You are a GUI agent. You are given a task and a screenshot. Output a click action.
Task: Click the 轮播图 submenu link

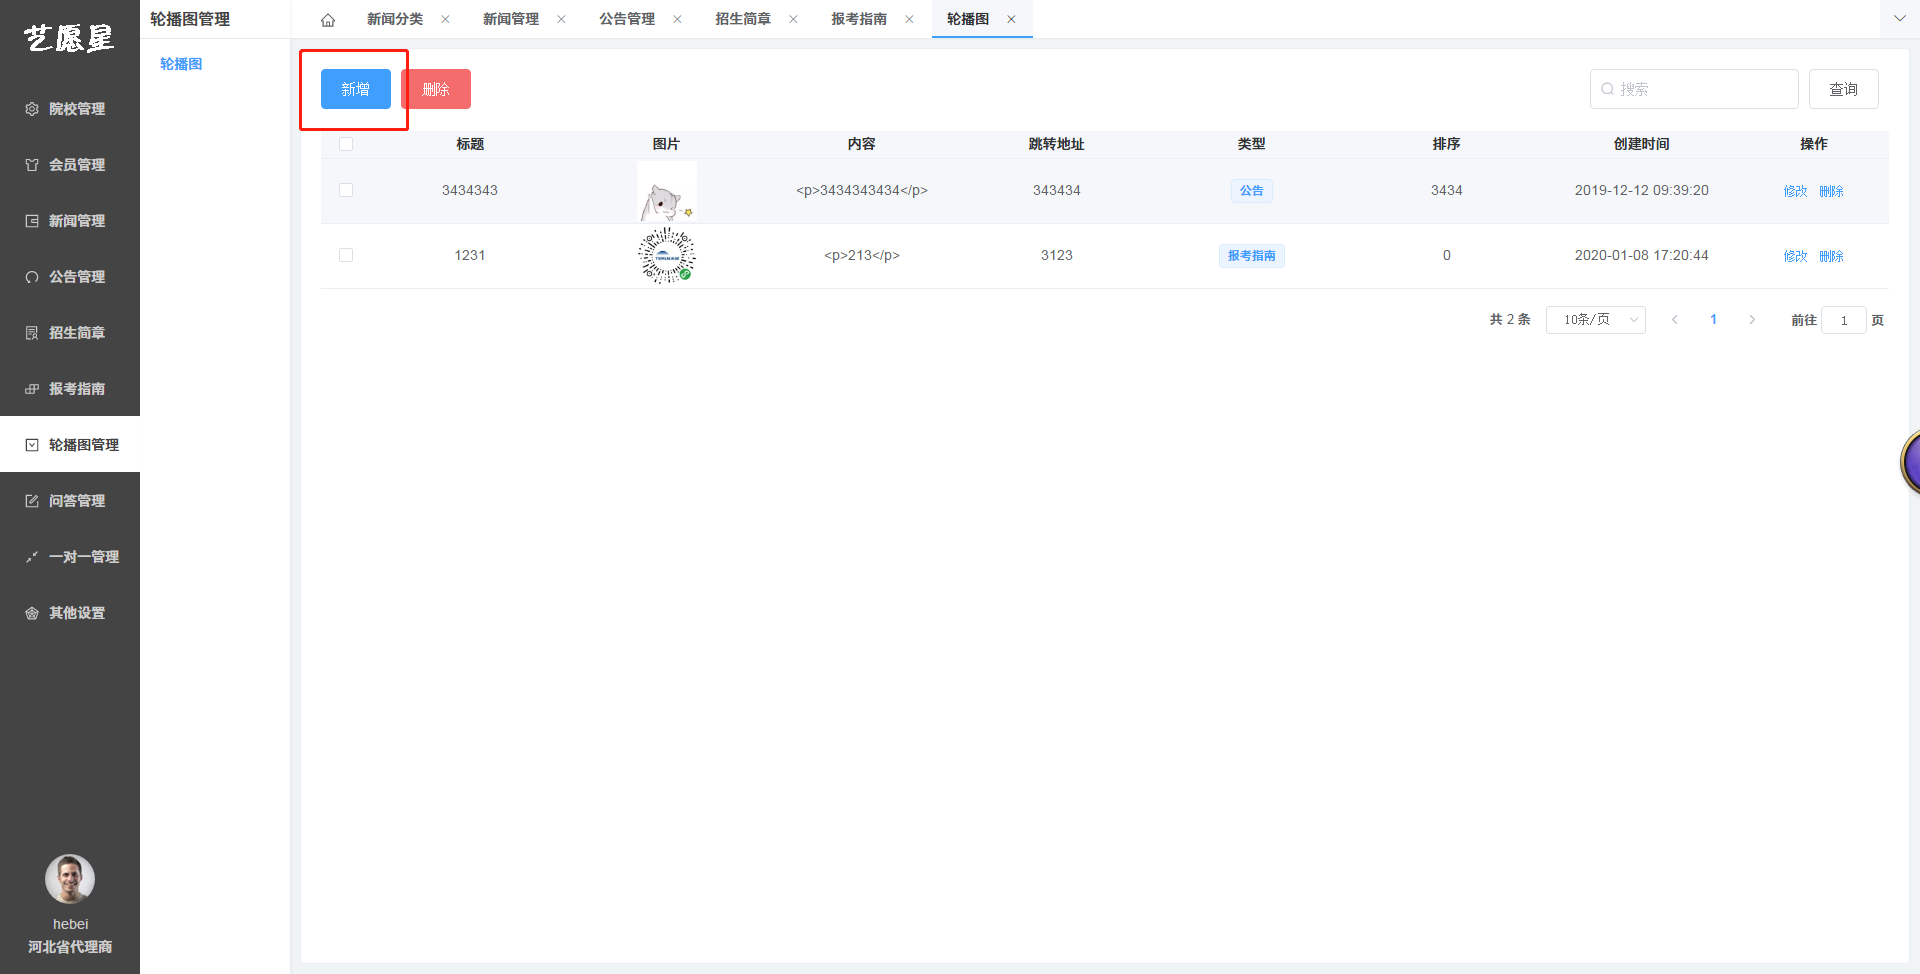(x=181, y=64)
